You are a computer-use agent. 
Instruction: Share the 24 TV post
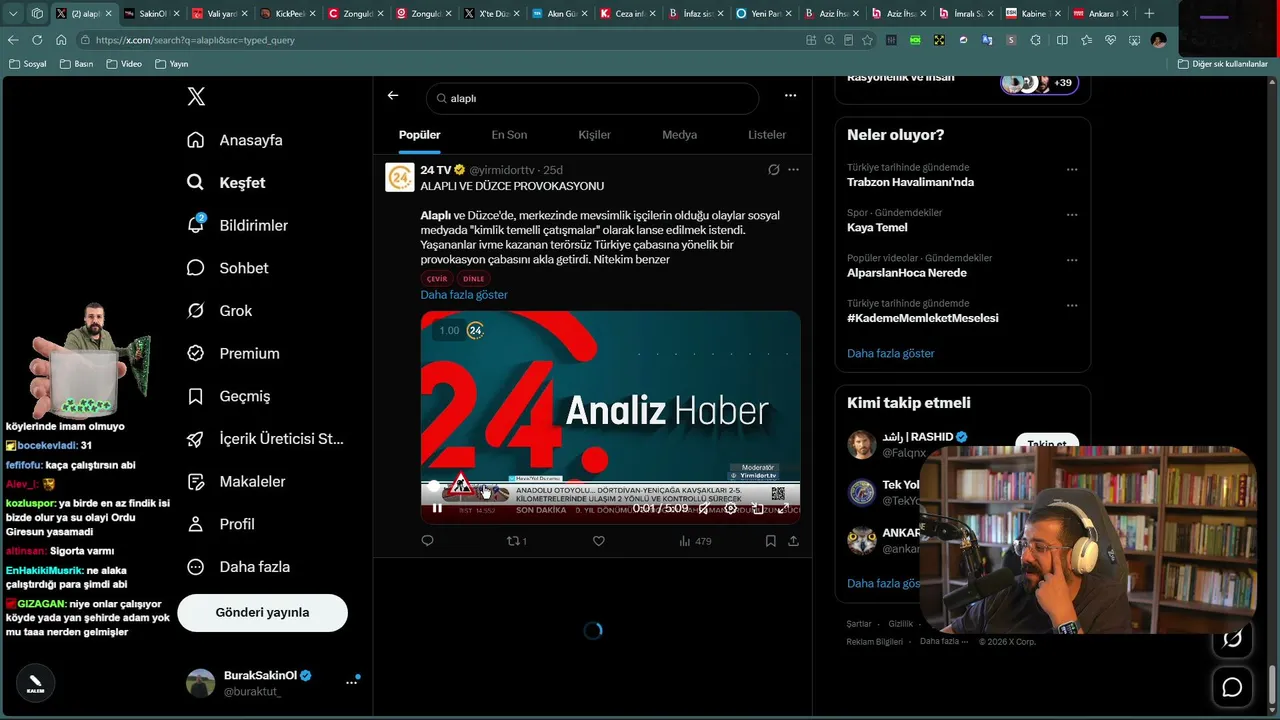(x=794, y=541)
